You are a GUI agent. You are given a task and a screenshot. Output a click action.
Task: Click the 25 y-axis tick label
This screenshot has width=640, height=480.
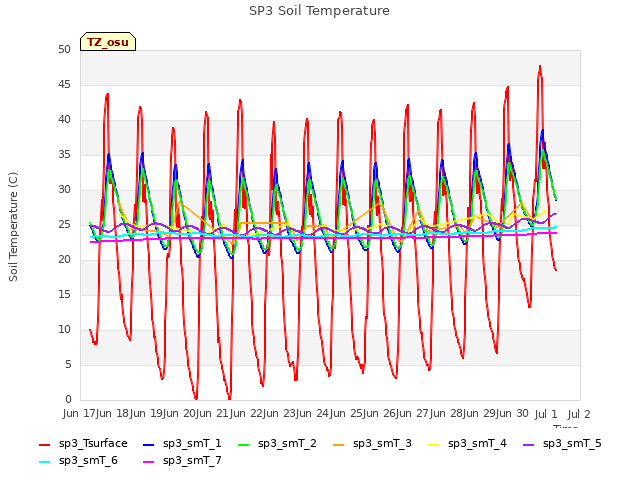[x=64, y=224]
